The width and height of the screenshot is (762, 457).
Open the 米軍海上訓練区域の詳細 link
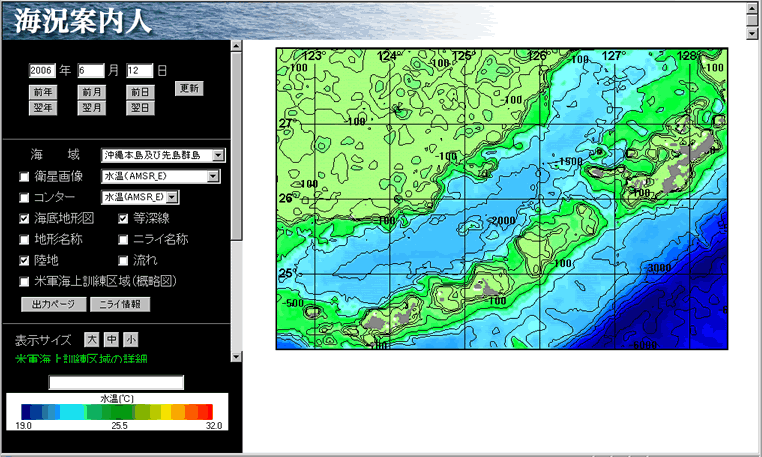pos(81,359)
